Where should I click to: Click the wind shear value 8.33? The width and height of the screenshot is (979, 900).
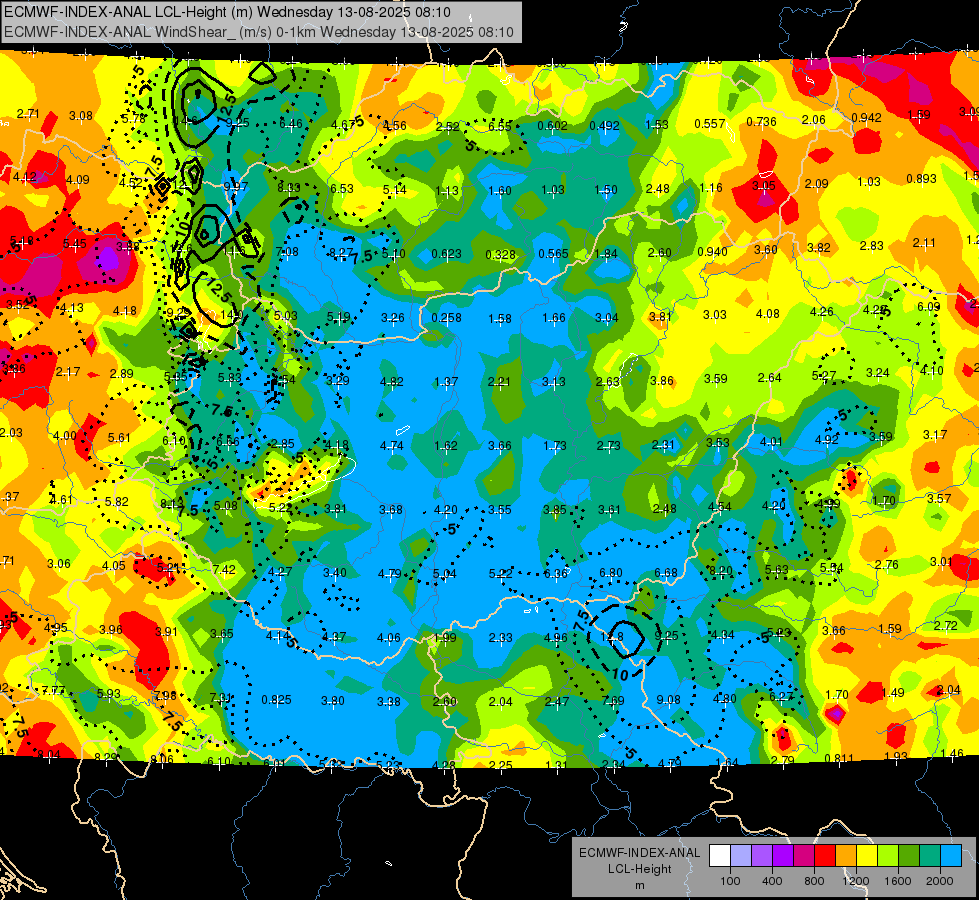click(x=289, y=187)
